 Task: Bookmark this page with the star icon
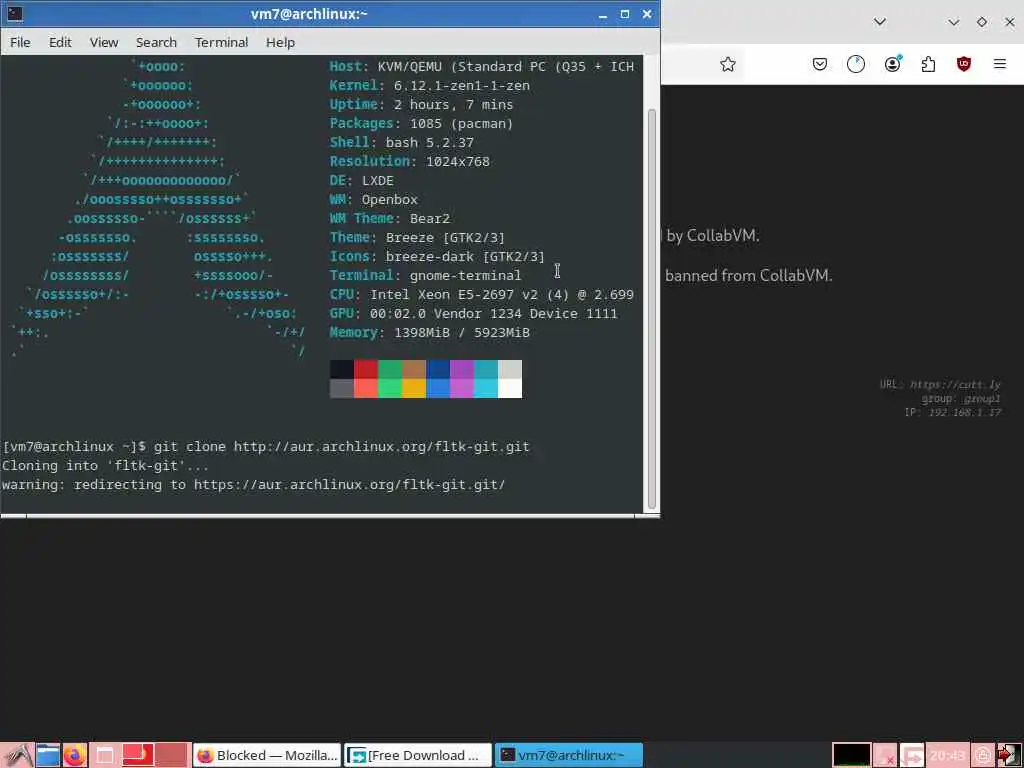click(728, 64)
